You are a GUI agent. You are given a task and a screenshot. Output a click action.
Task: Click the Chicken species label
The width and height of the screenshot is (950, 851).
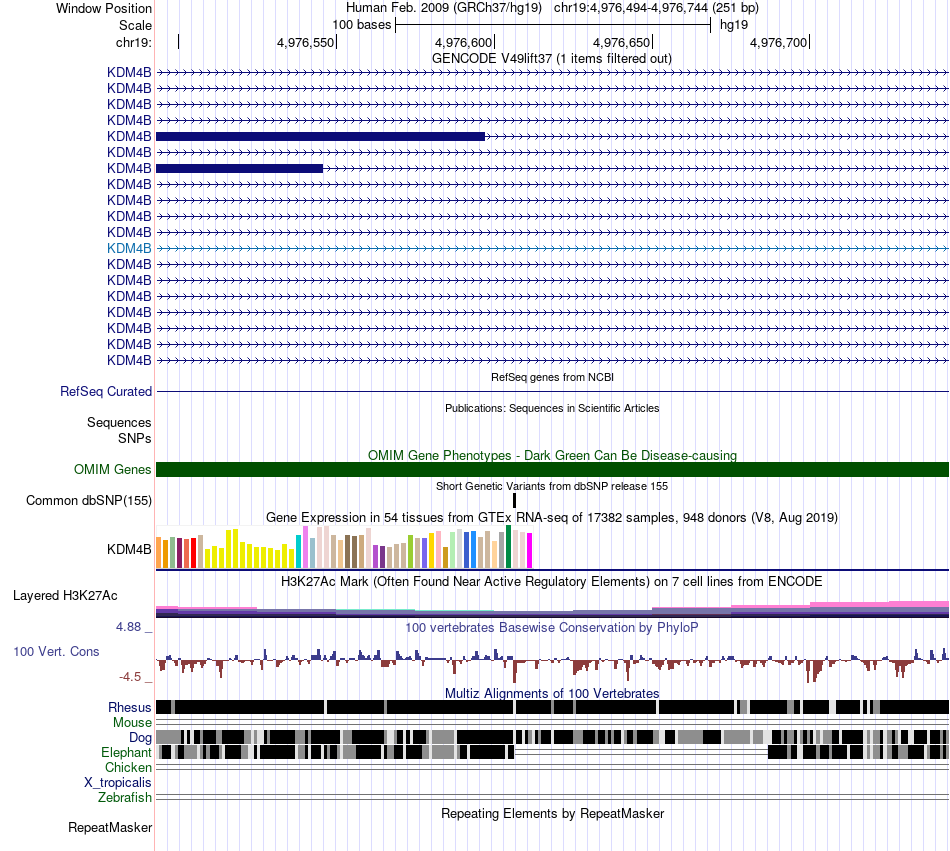(x=128, y=767)
